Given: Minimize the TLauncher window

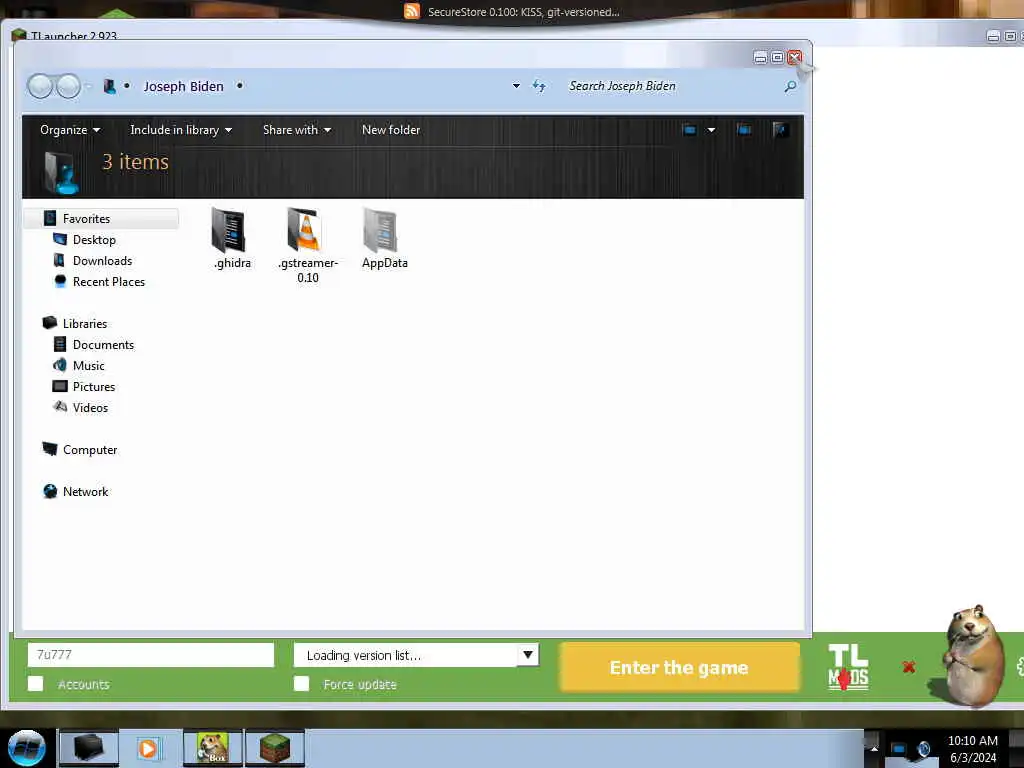Looking at the screenshot, I should (993, 37).
